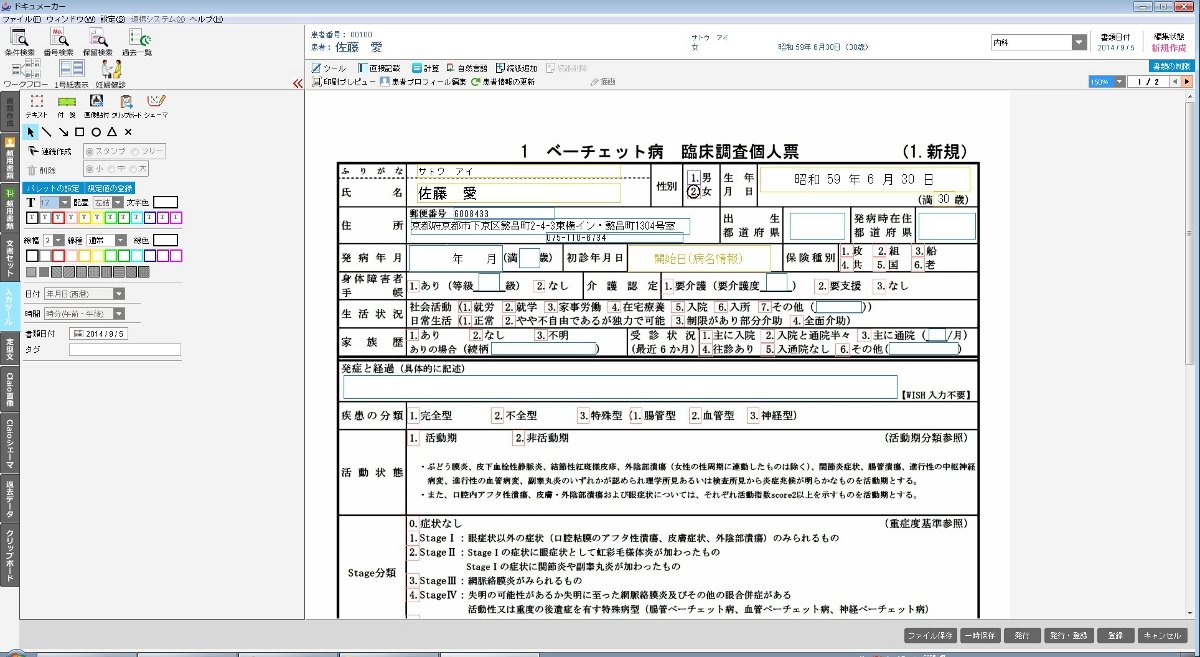Screen dimensions: 1200x657
Task: Click the ツール toolbar item
Action: pyautogui.click(x=329, y=68)
